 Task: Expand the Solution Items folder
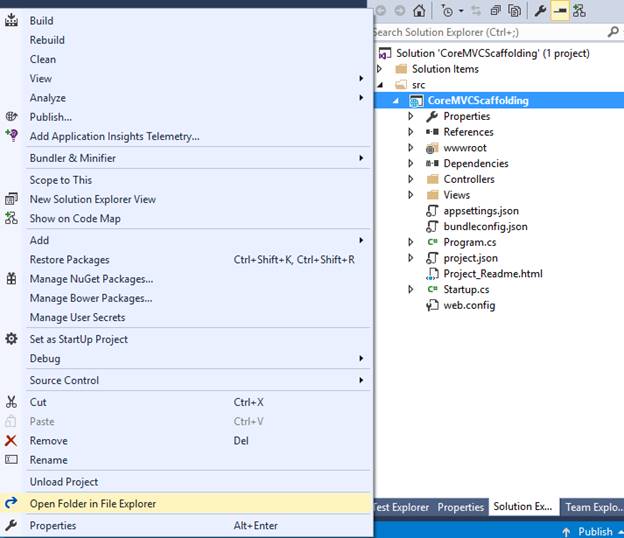pyautogui.click(x=380, y=69)
